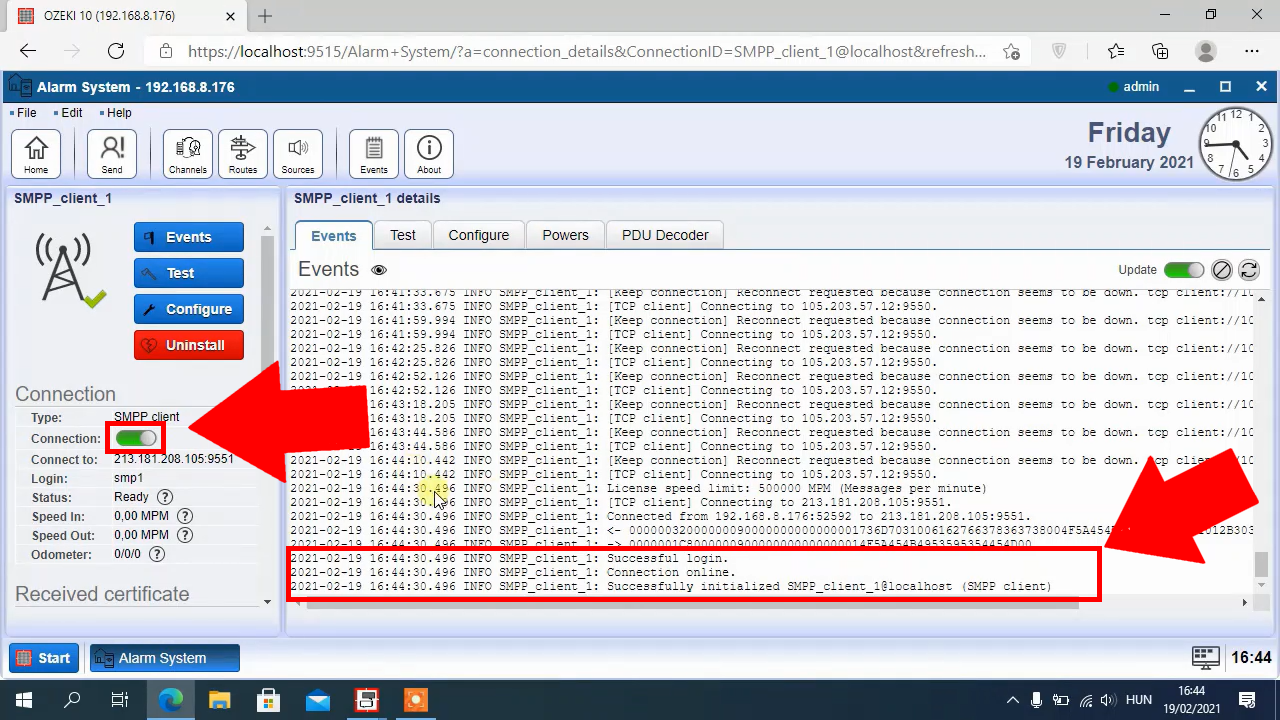Switch to the Test tab
Screen dimensions: 1280x720
click(403, 235)
